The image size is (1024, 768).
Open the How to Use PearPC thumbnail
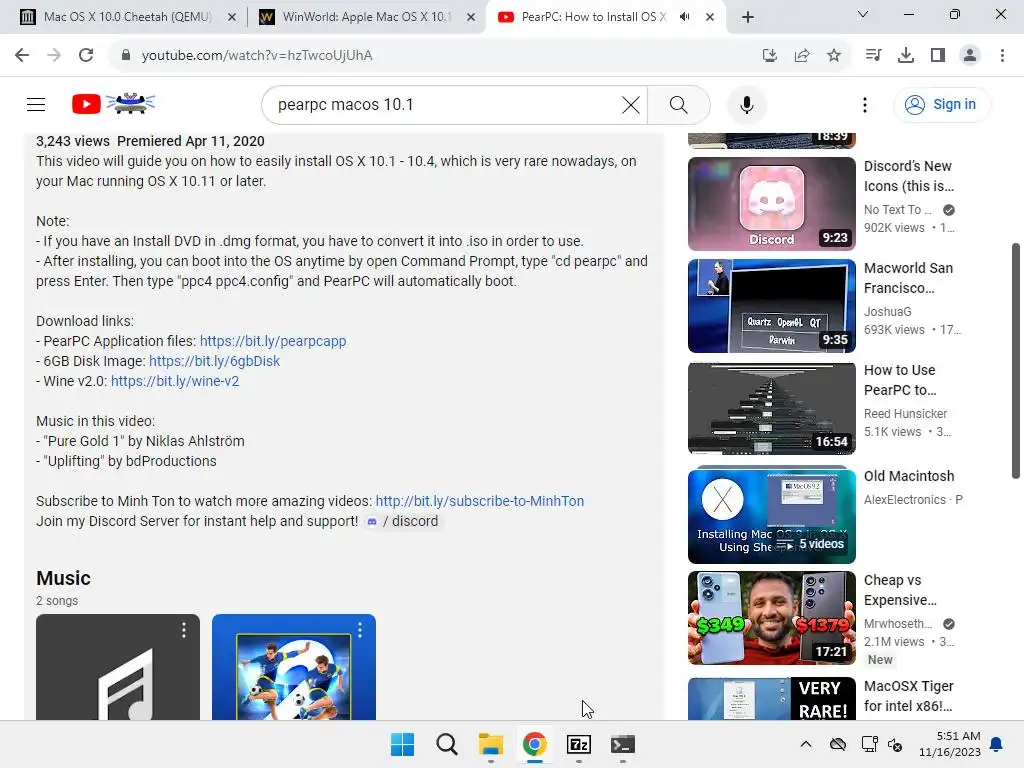771,408
